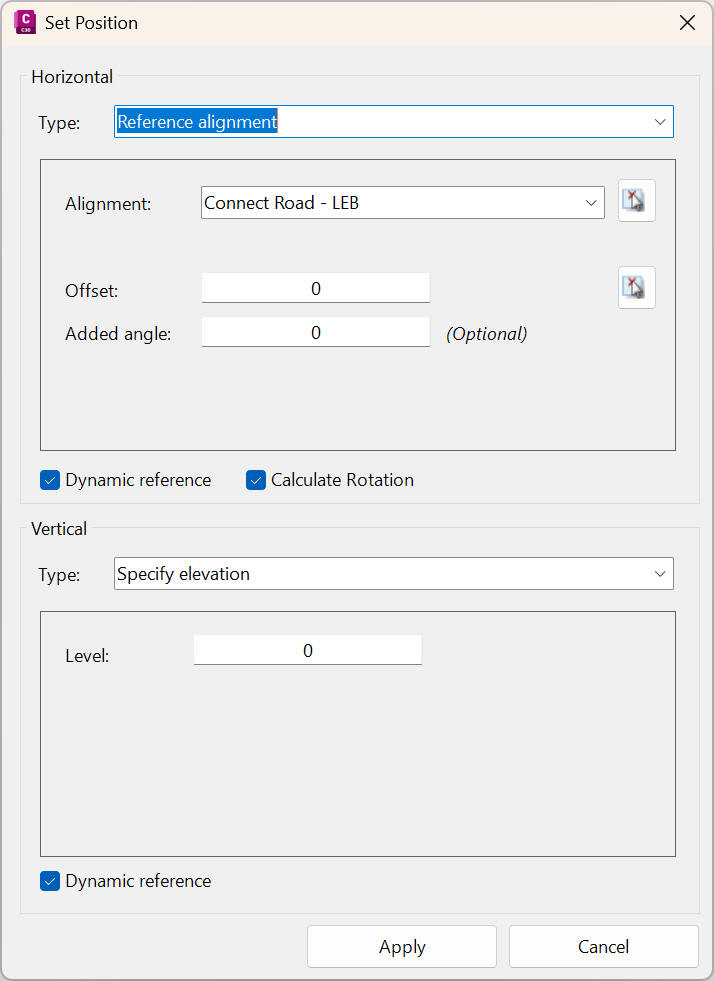Image resolution: width=714 pixels, height=981 pixels.
Task: Click the pick offset icon beside Offset field
Action: (636, 288)
